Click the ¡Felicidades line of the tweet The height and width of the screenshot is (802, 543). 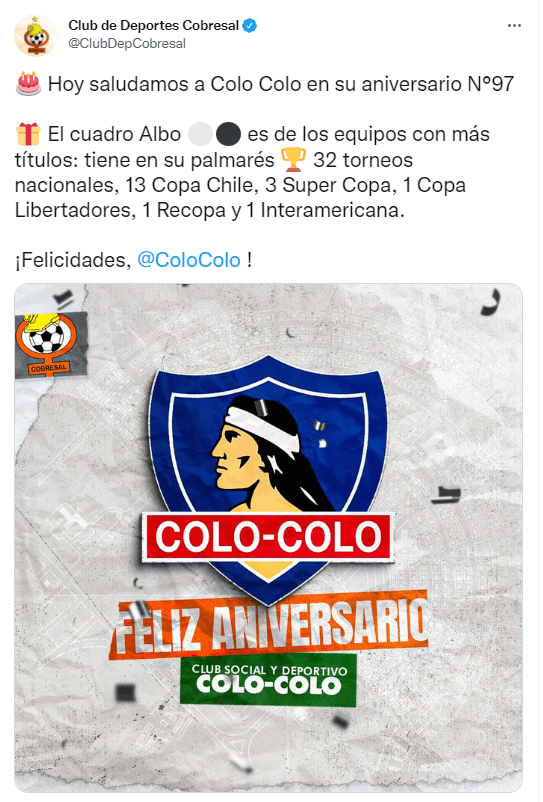tap(133, 260)
